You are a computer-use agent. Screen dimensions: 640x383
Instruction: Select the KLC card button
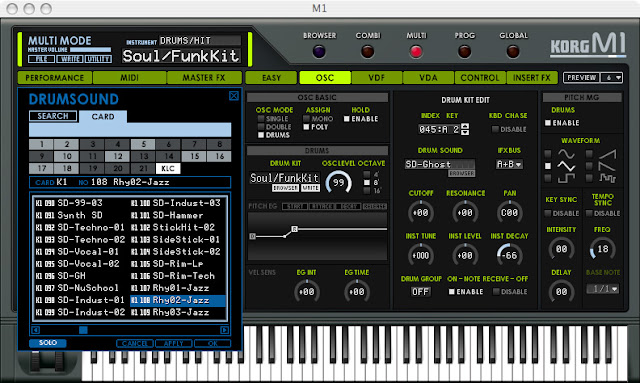[x=168, y=168]
